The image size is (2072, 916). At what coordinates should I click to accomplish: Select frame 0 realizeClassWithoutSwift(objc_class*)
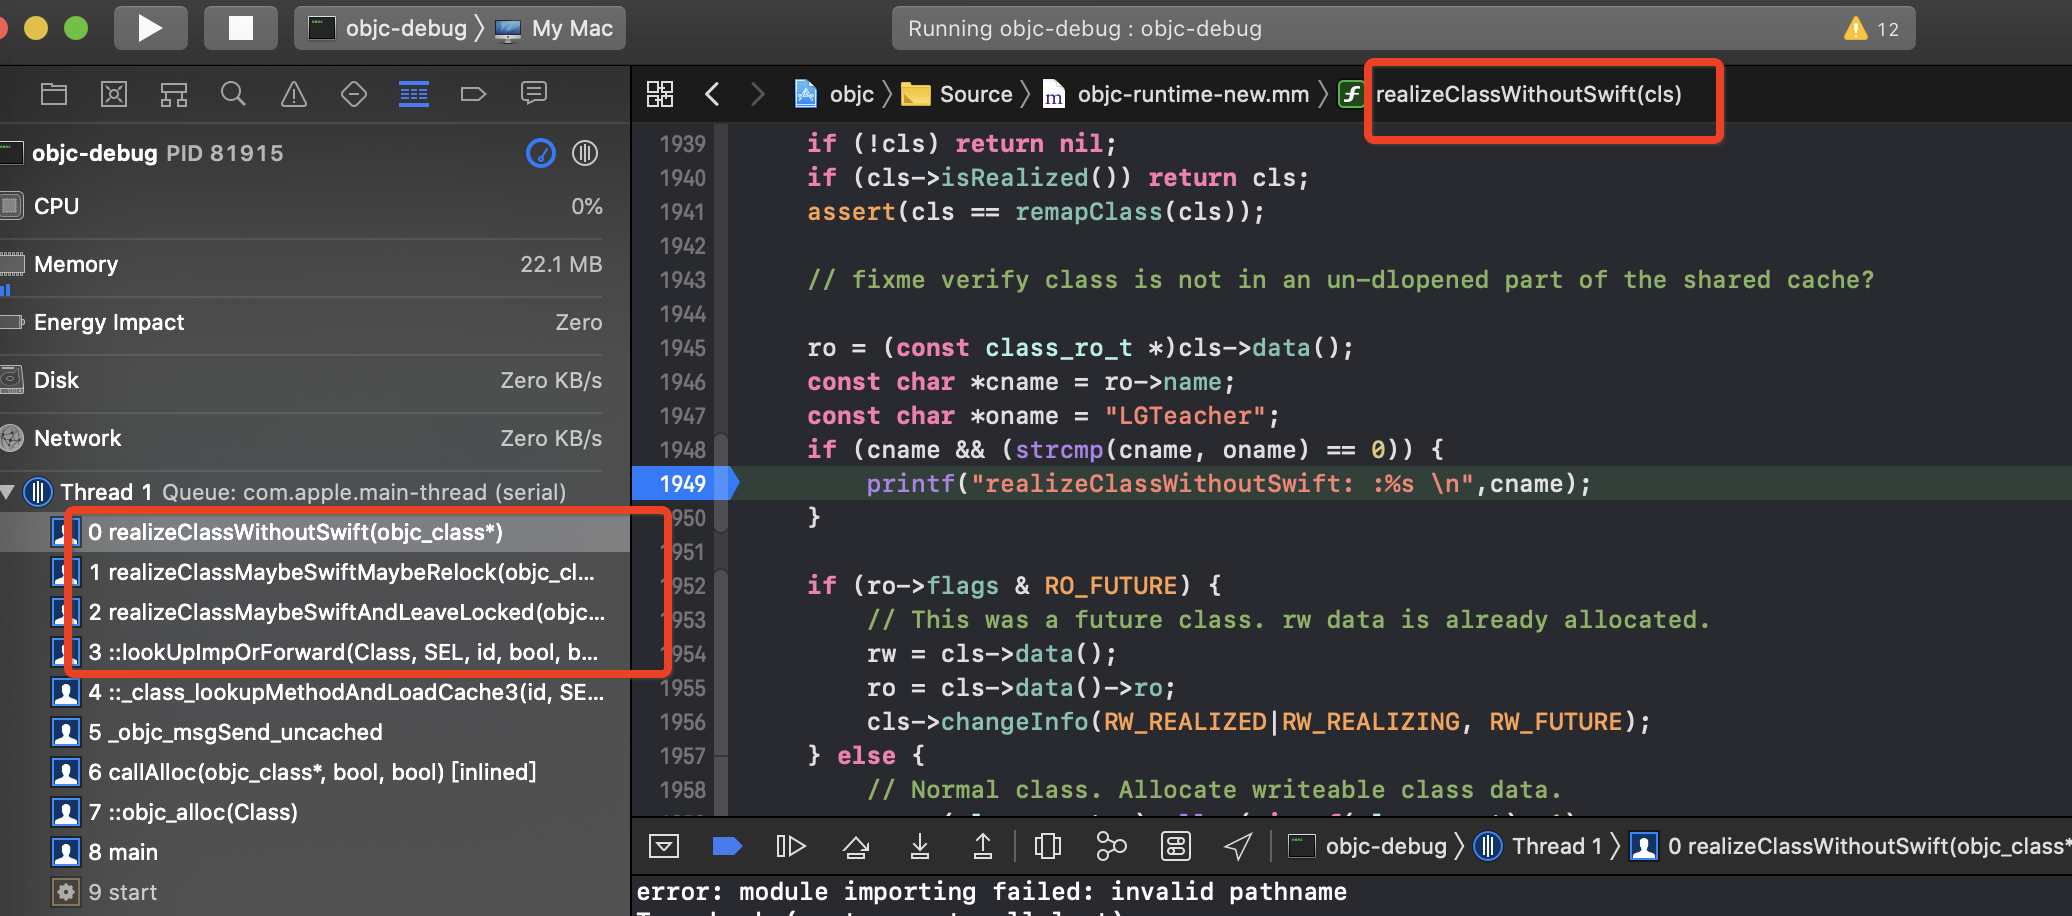(x=315, y=532)
